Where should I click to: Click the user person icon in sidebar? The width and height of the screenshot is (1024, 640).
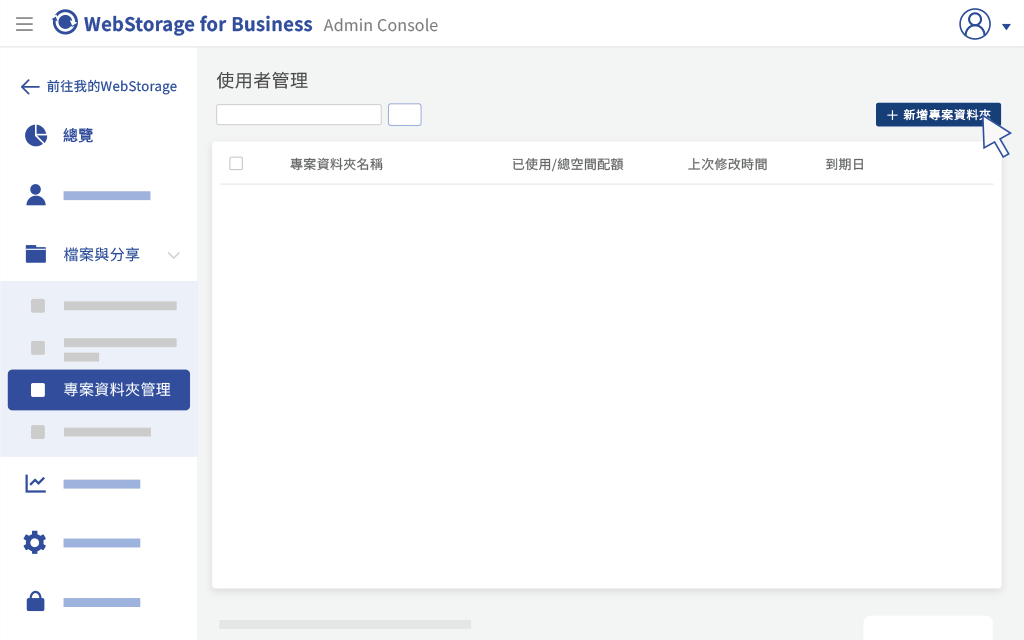(36, 195)
